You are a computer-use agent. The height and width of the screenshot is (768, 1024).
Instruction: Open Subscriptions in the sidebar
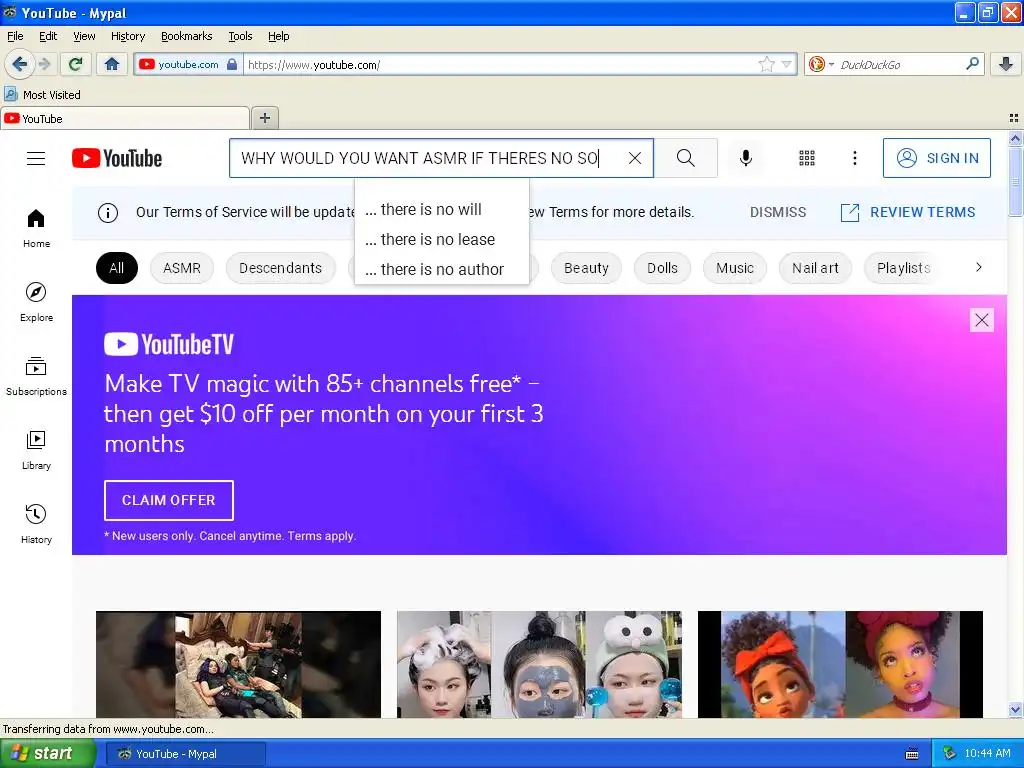[36, 376]
